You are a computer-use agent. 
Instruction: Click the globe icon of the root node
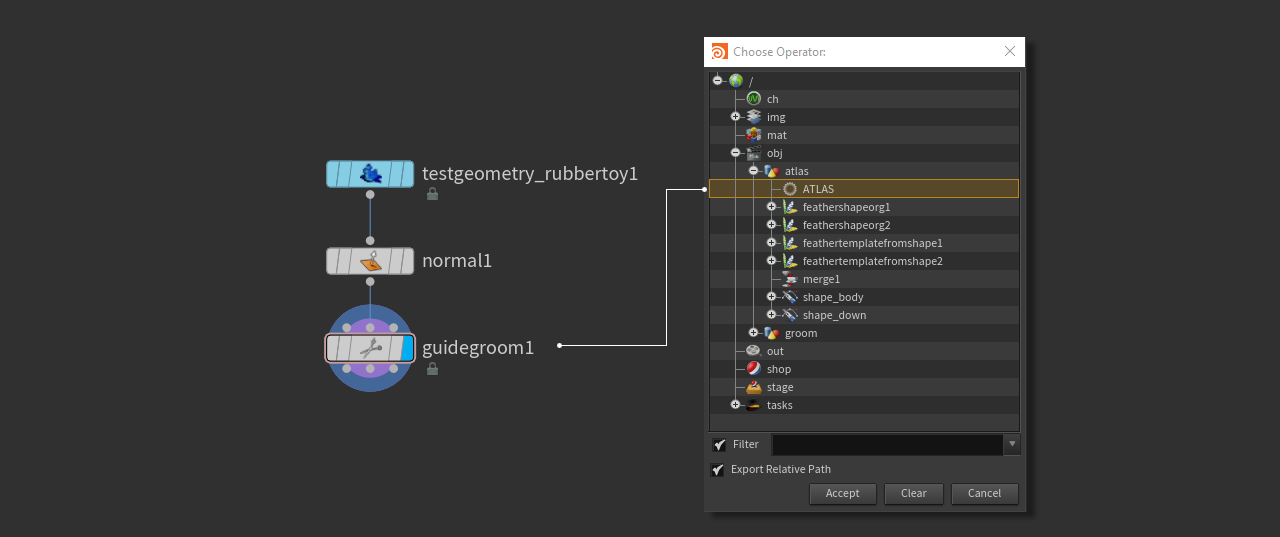point(736,81)
